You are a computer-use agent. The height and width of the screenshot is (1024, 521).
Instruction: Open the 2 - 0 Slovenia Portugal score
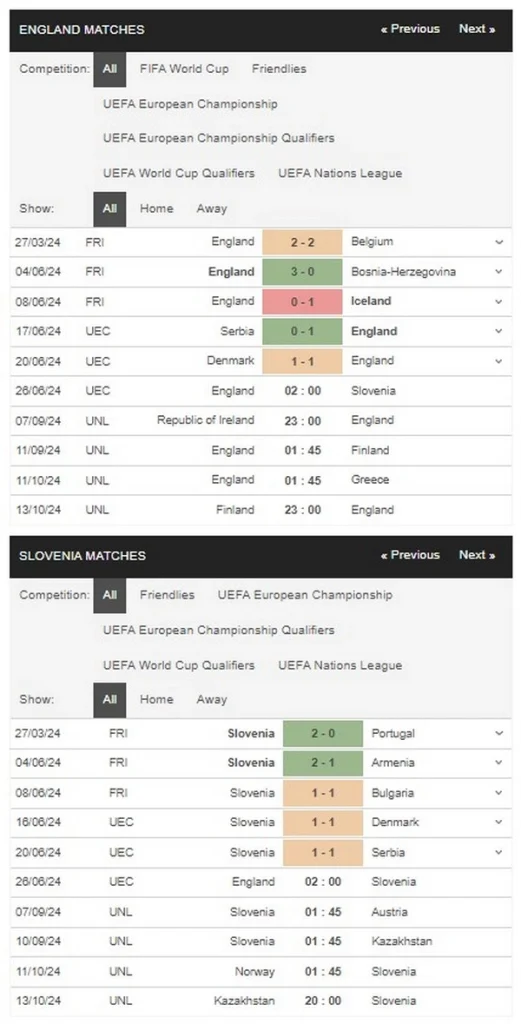pyautogui.click(x=323, y=733)
